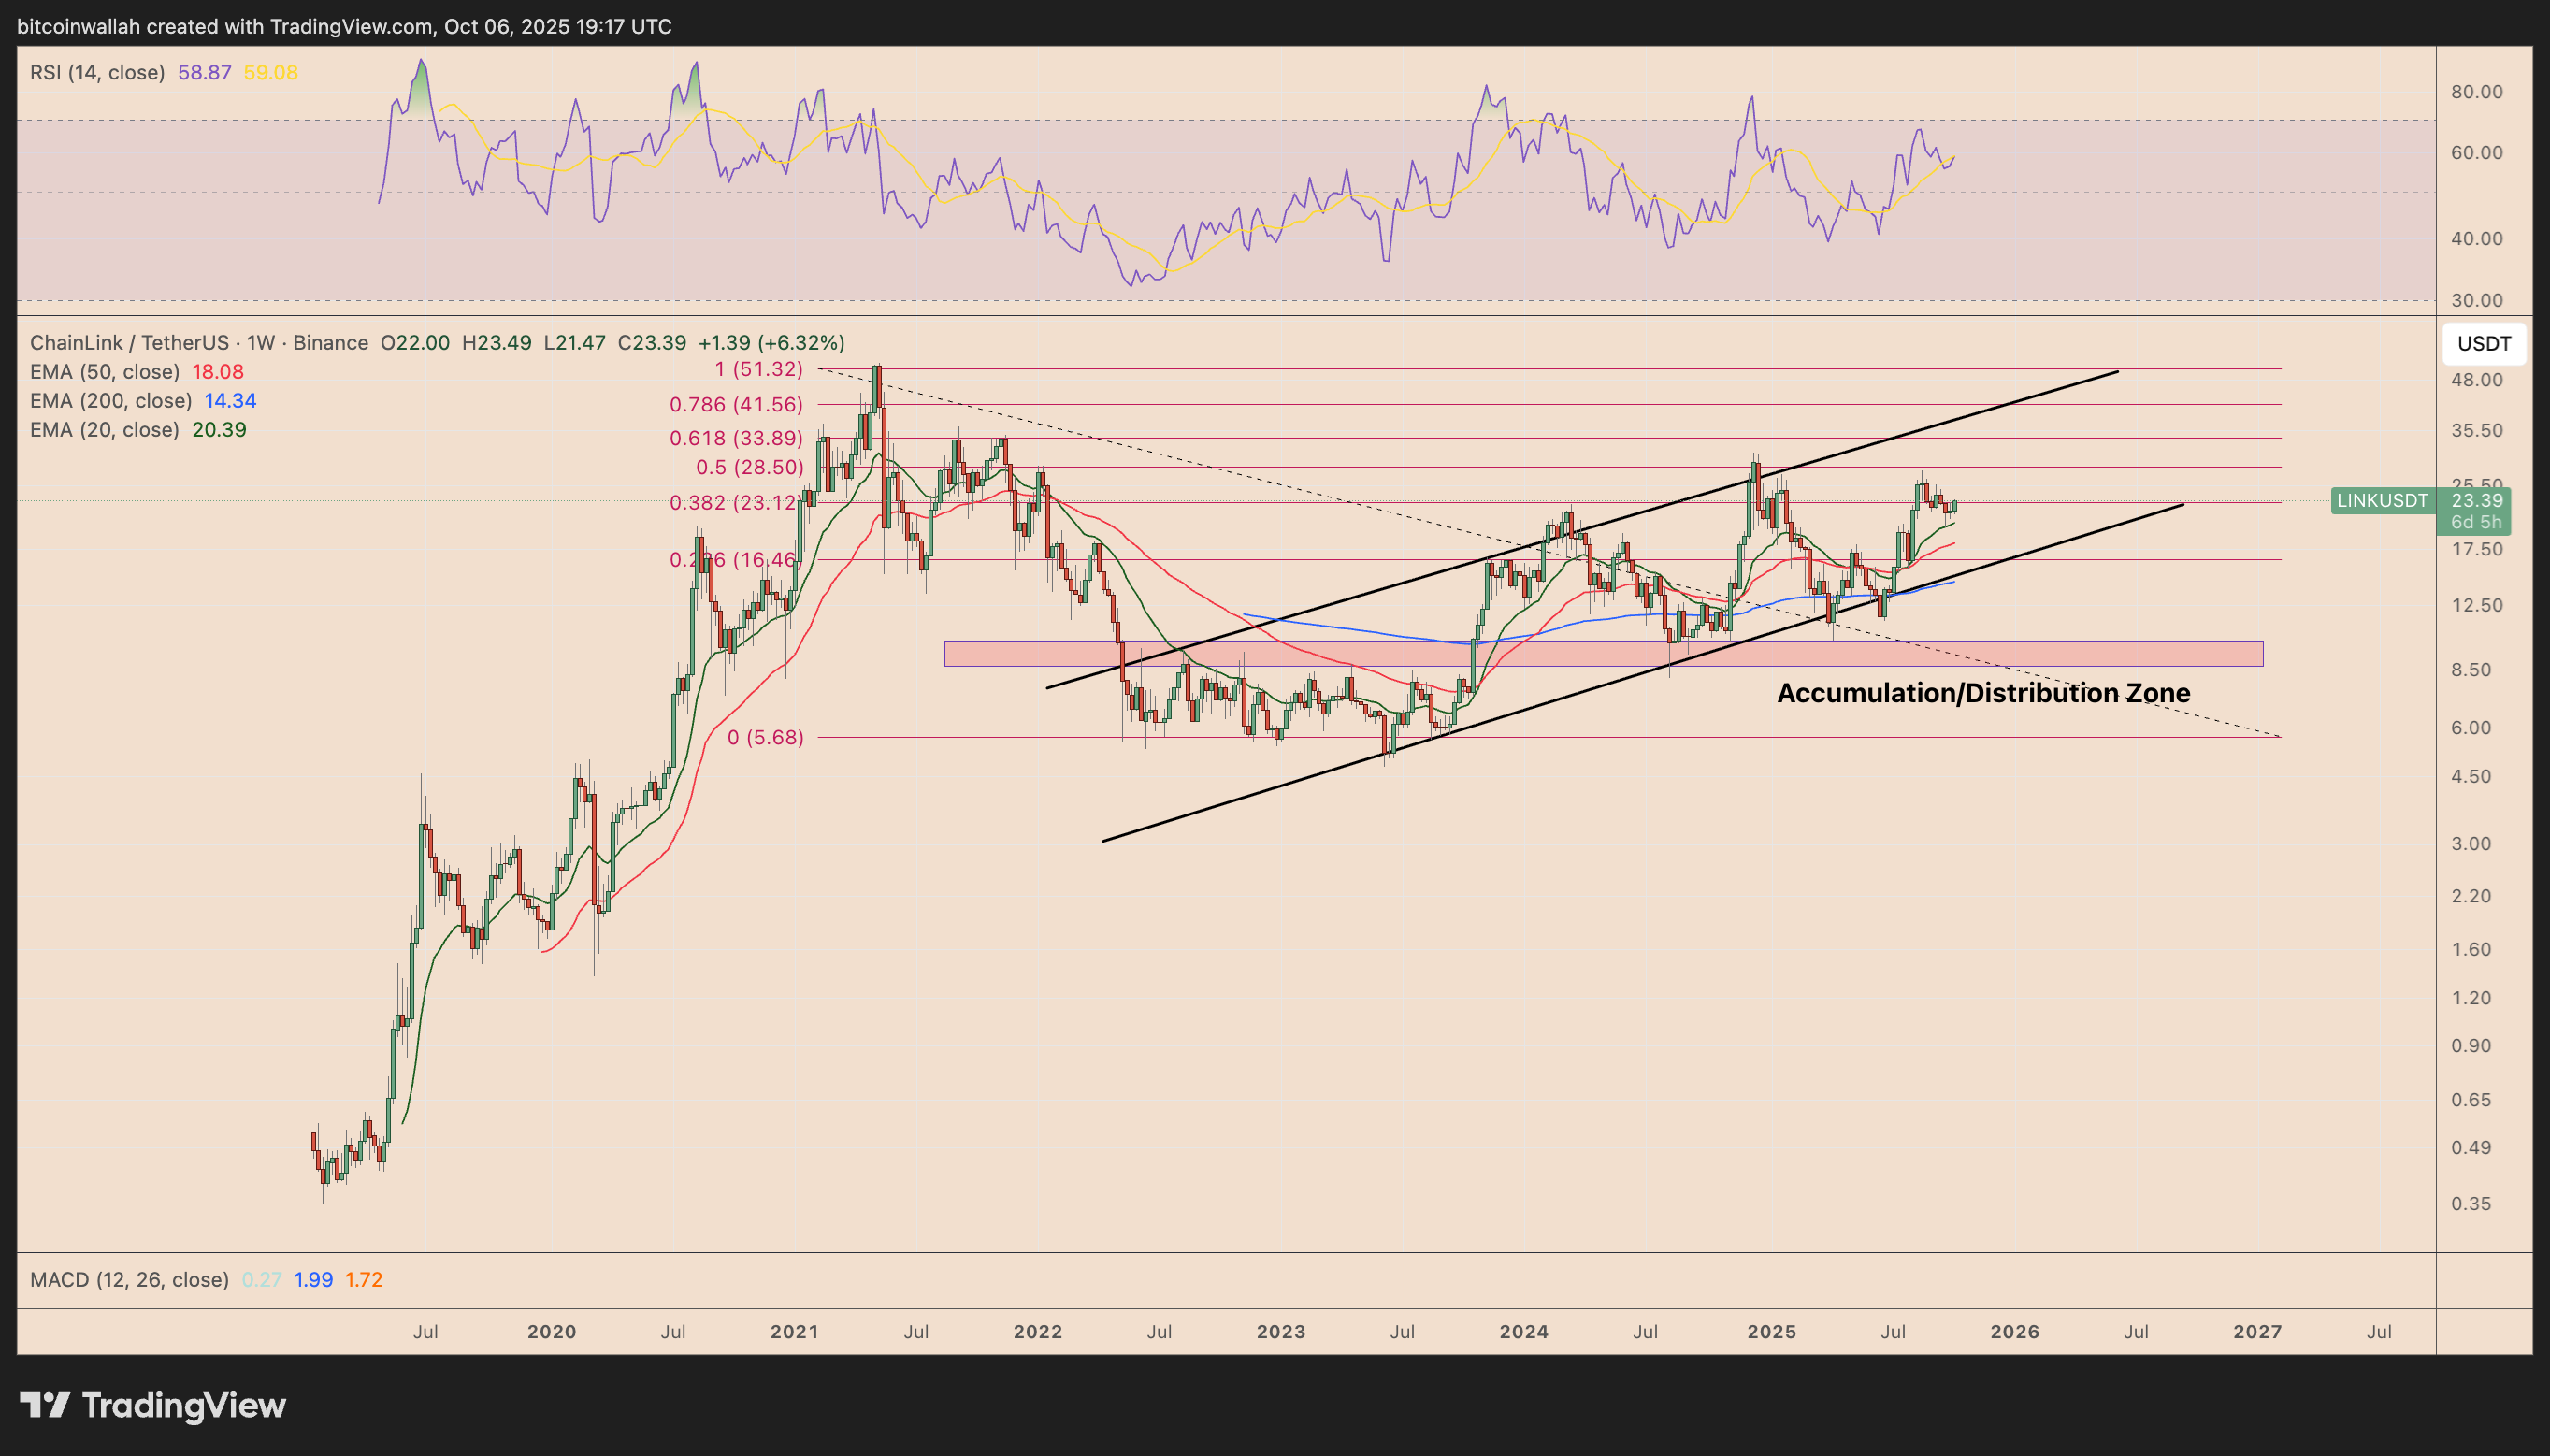Click the ChainLink / TetherUS symbol title
The image size is (2550, 1456).
[128, 343]
